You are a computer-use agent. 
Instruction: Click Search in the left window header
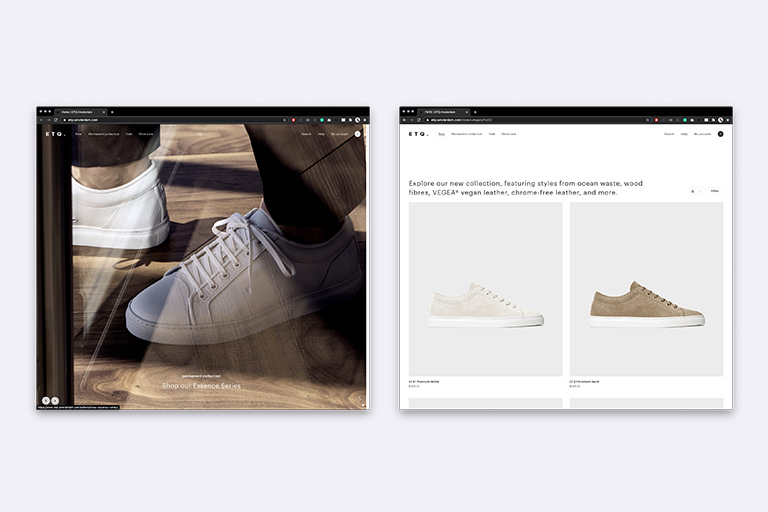[x=306, y=133]
